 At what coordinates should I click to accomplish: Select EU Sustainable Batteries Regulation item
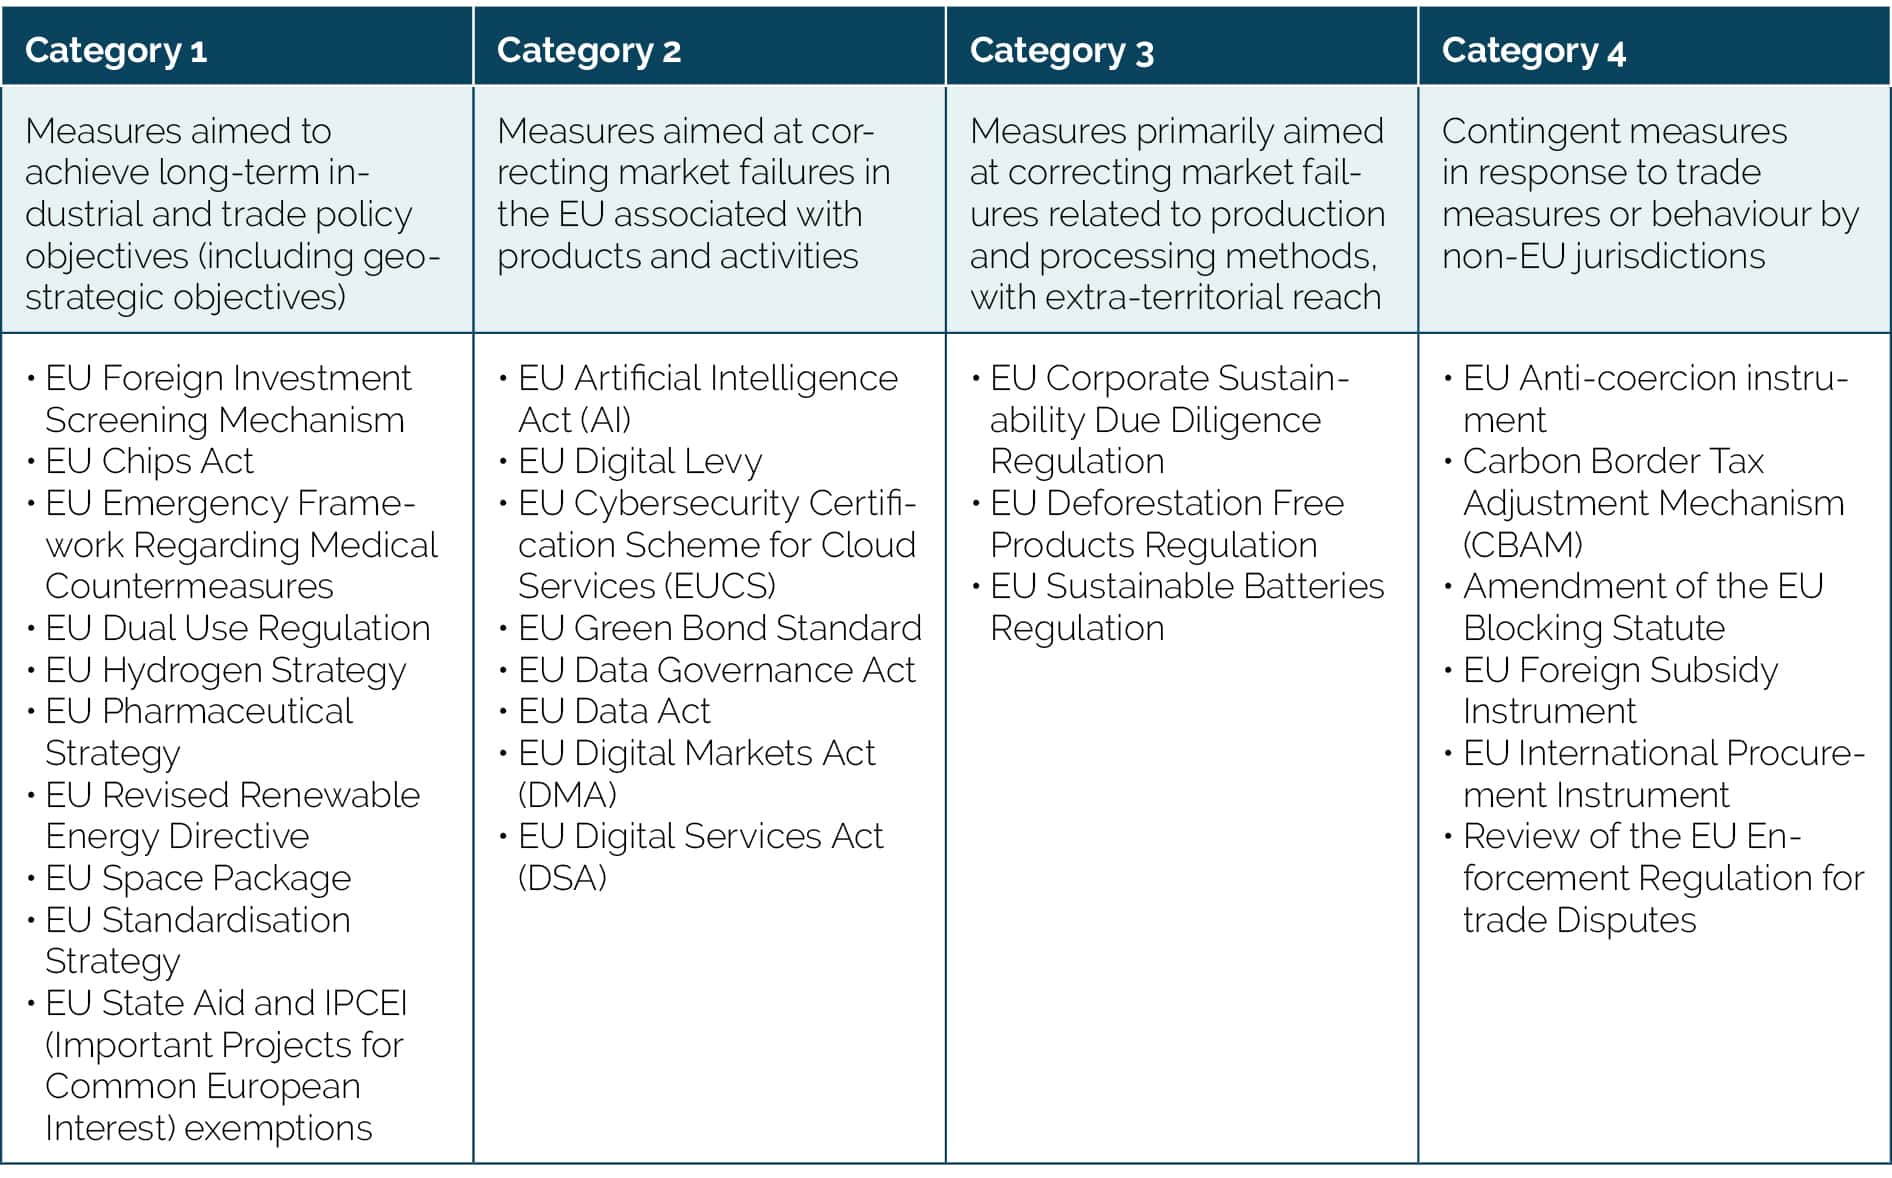(x=1186, y=607)
